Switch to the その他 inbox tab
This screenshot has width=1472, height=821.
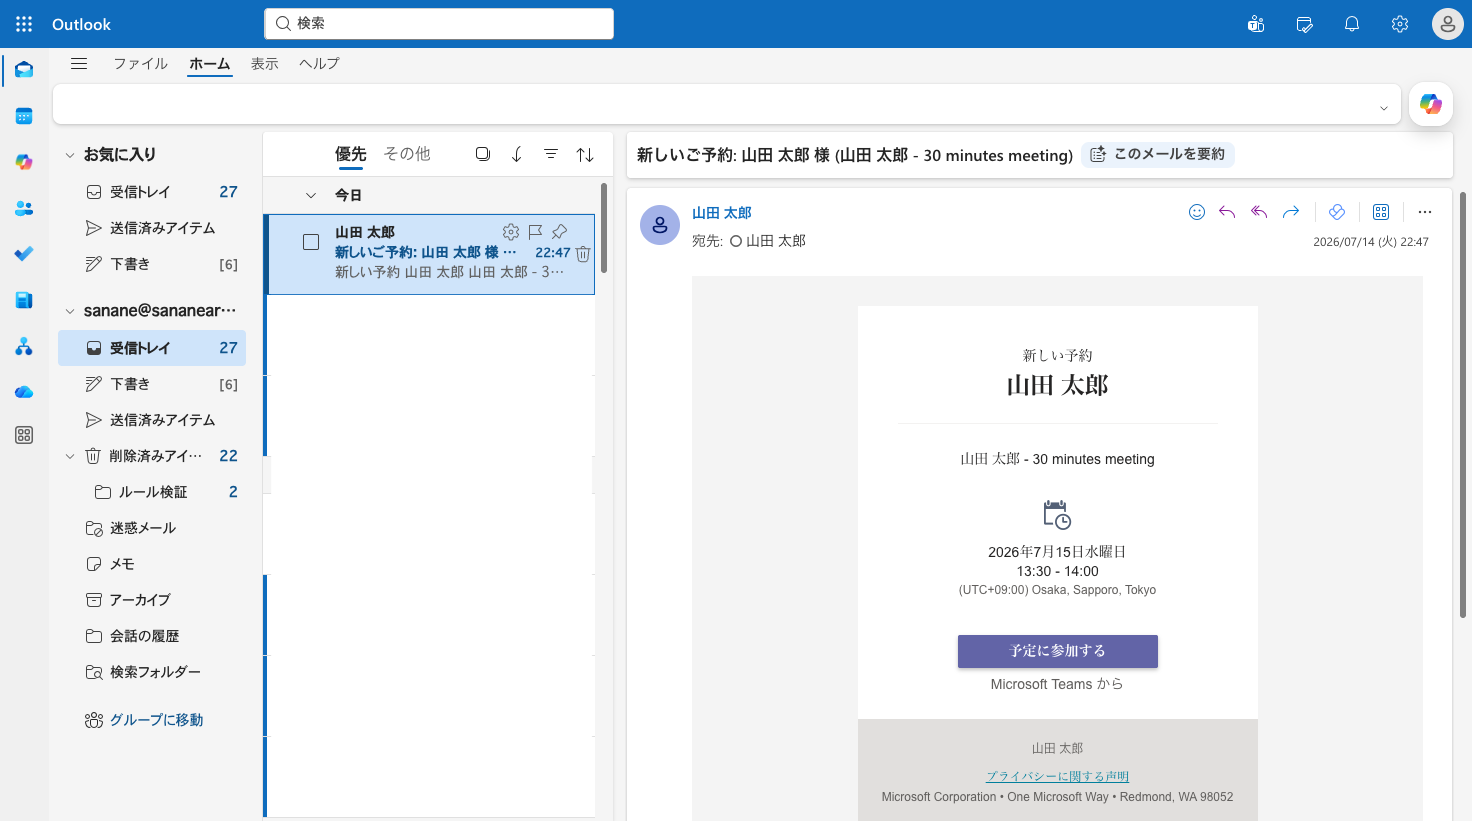click(407, 154)
